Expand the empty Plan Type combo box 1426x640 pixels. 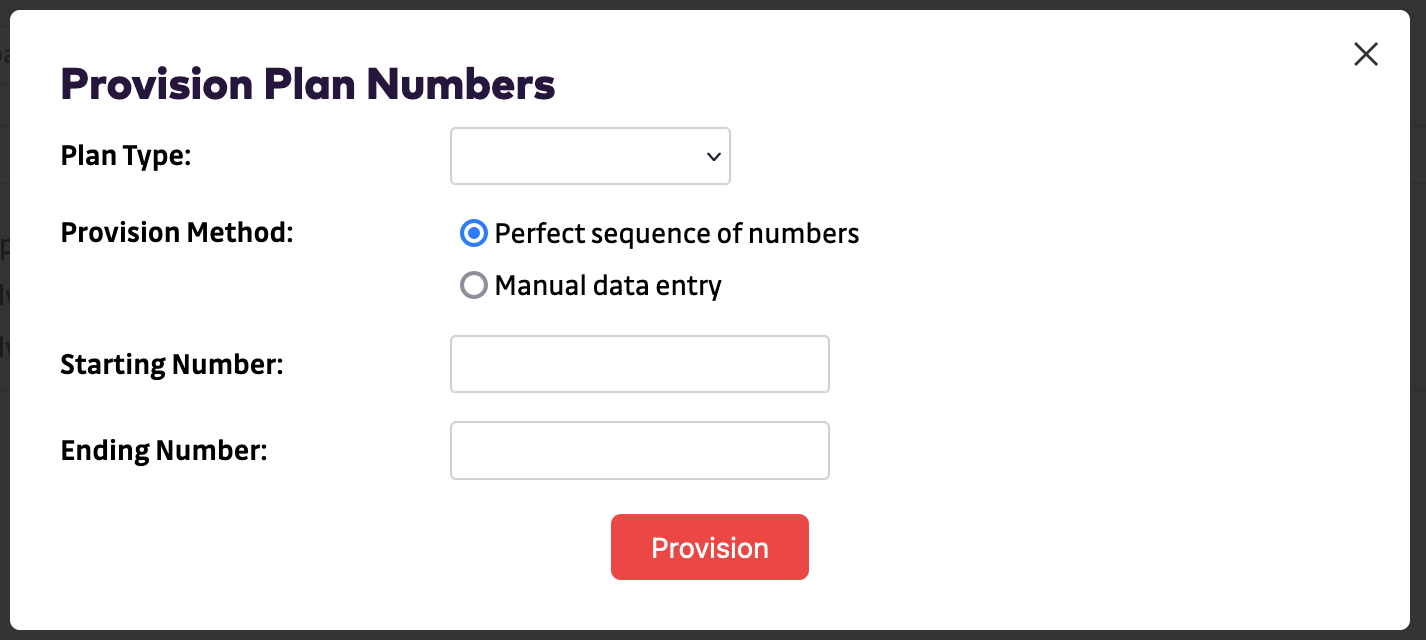pos(590,156)
